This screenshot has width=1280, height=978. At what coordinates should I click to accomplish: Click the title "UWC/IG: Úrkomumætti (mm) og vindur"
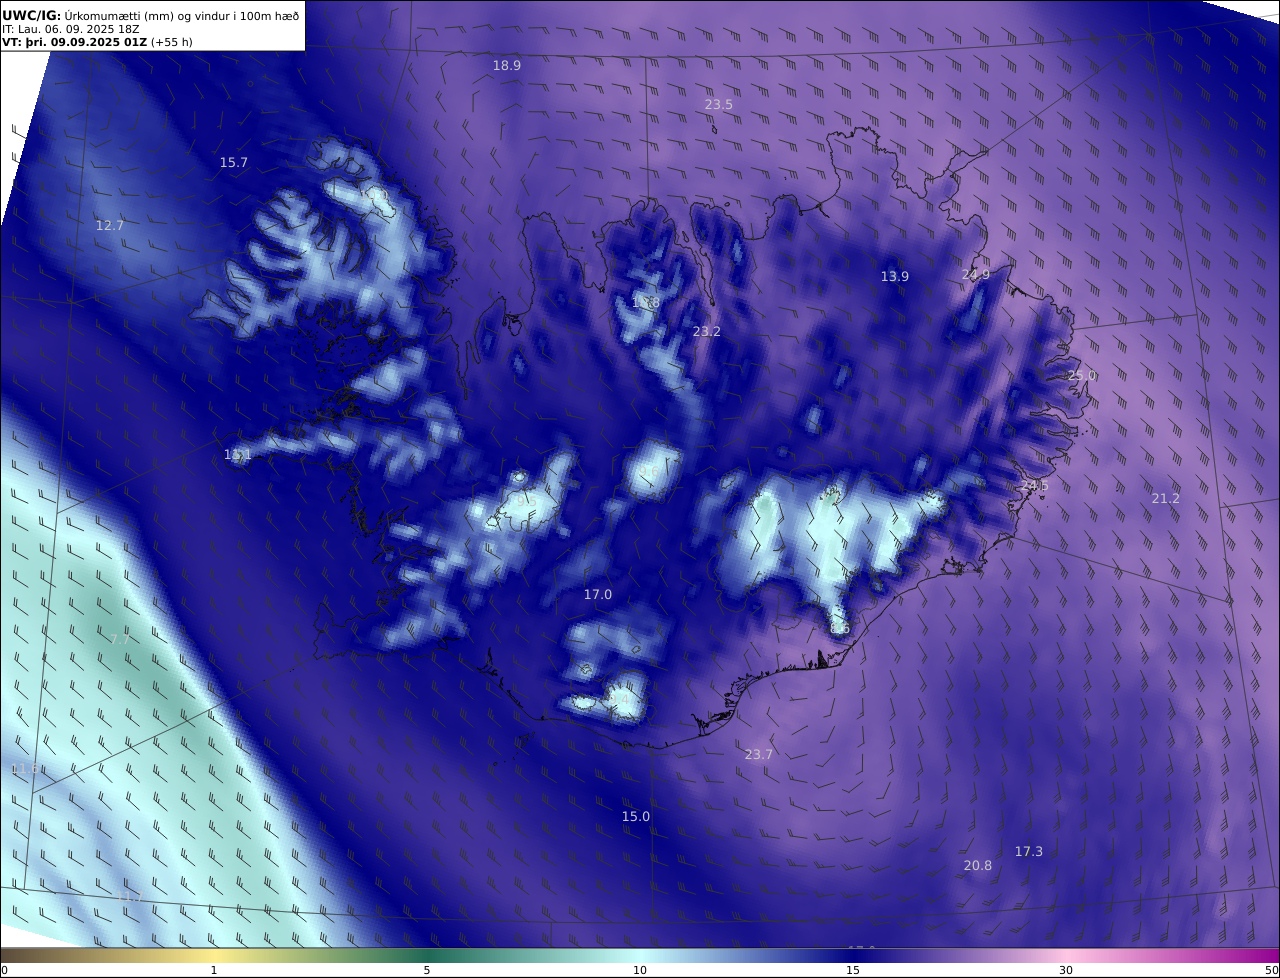point(151,15)
